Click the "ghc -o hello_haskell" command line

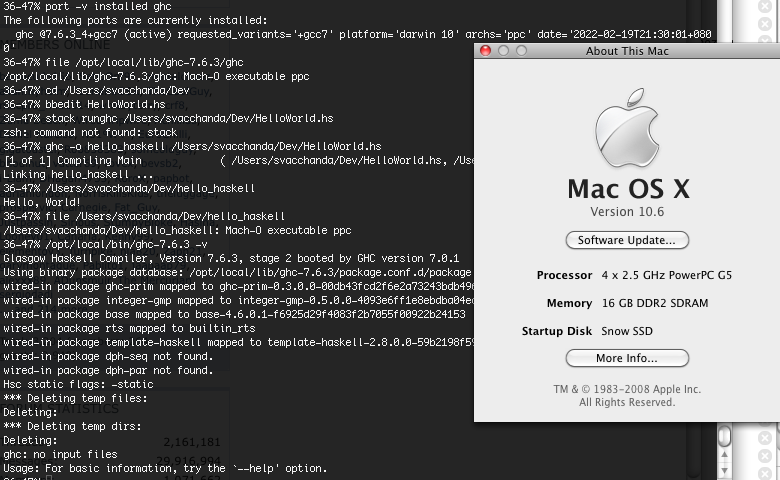coord(192,146)
